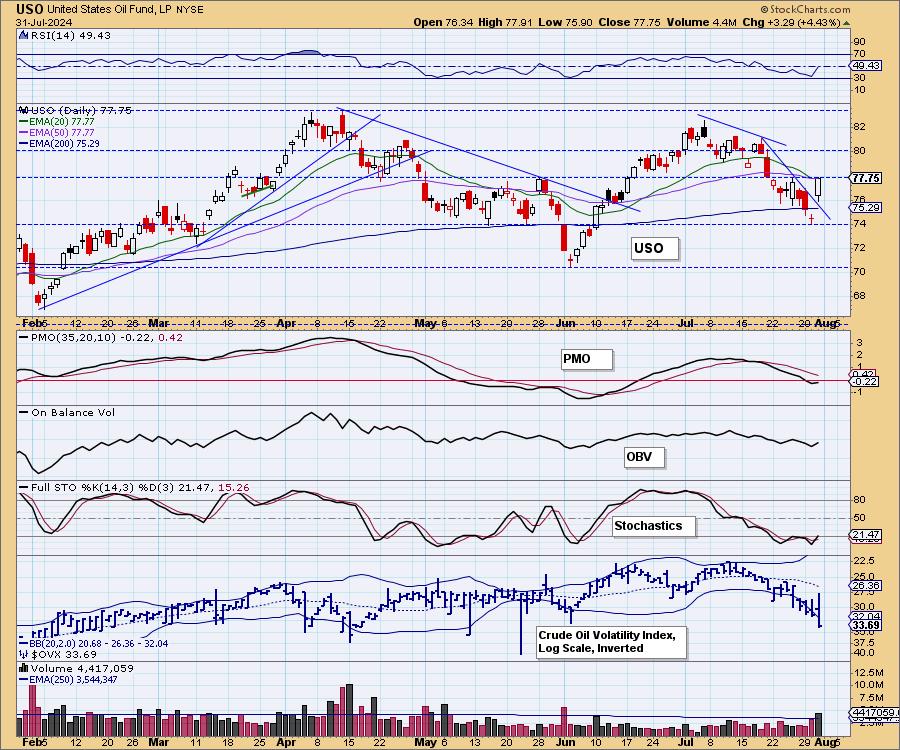The image size is (900, 750).
Task: Click the Open 76.34 value
Action: click(x=443, y=22)
